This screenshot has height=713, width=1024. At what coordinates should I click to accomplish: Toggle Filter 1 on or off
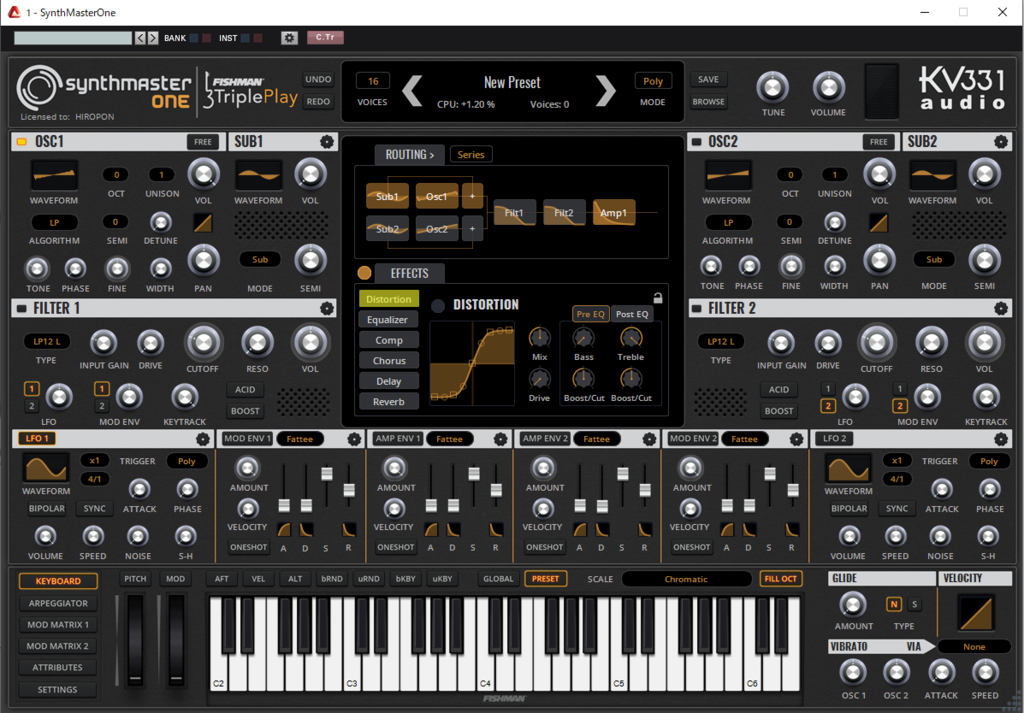click(22, 308)
